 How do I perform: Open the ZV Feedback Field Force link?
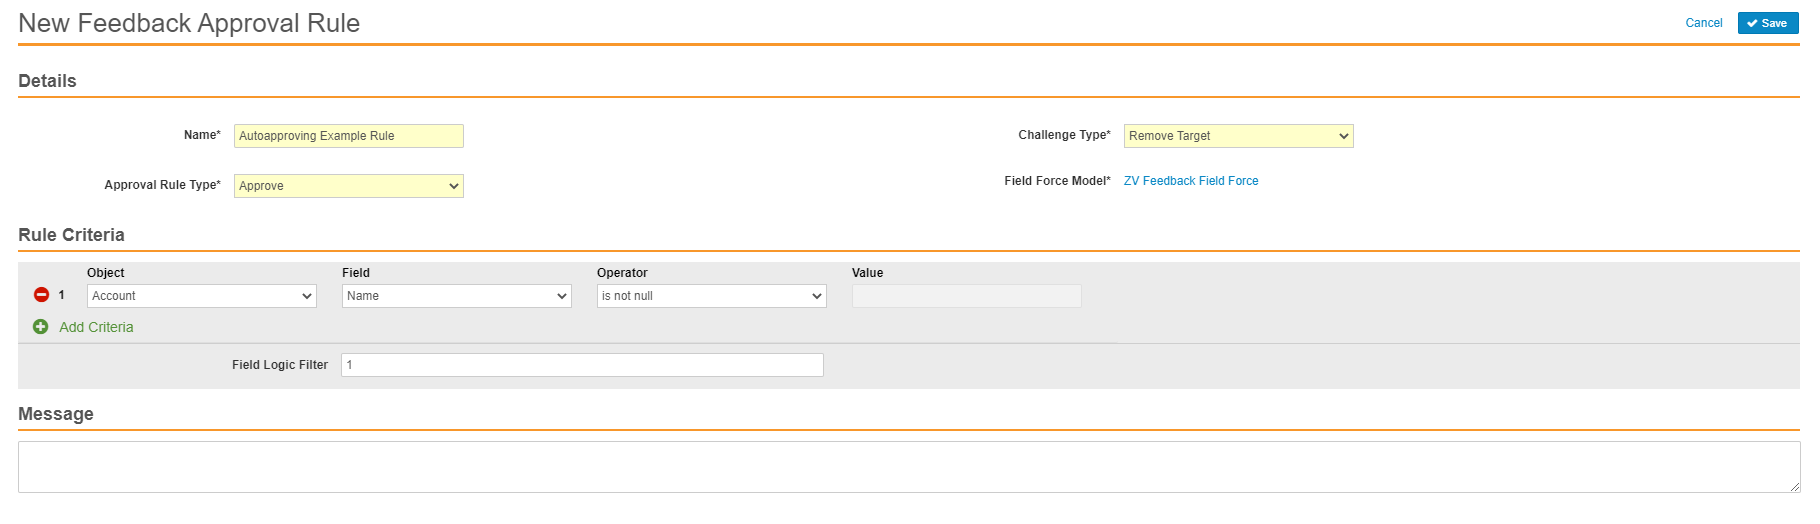[x=1190, y=181]
